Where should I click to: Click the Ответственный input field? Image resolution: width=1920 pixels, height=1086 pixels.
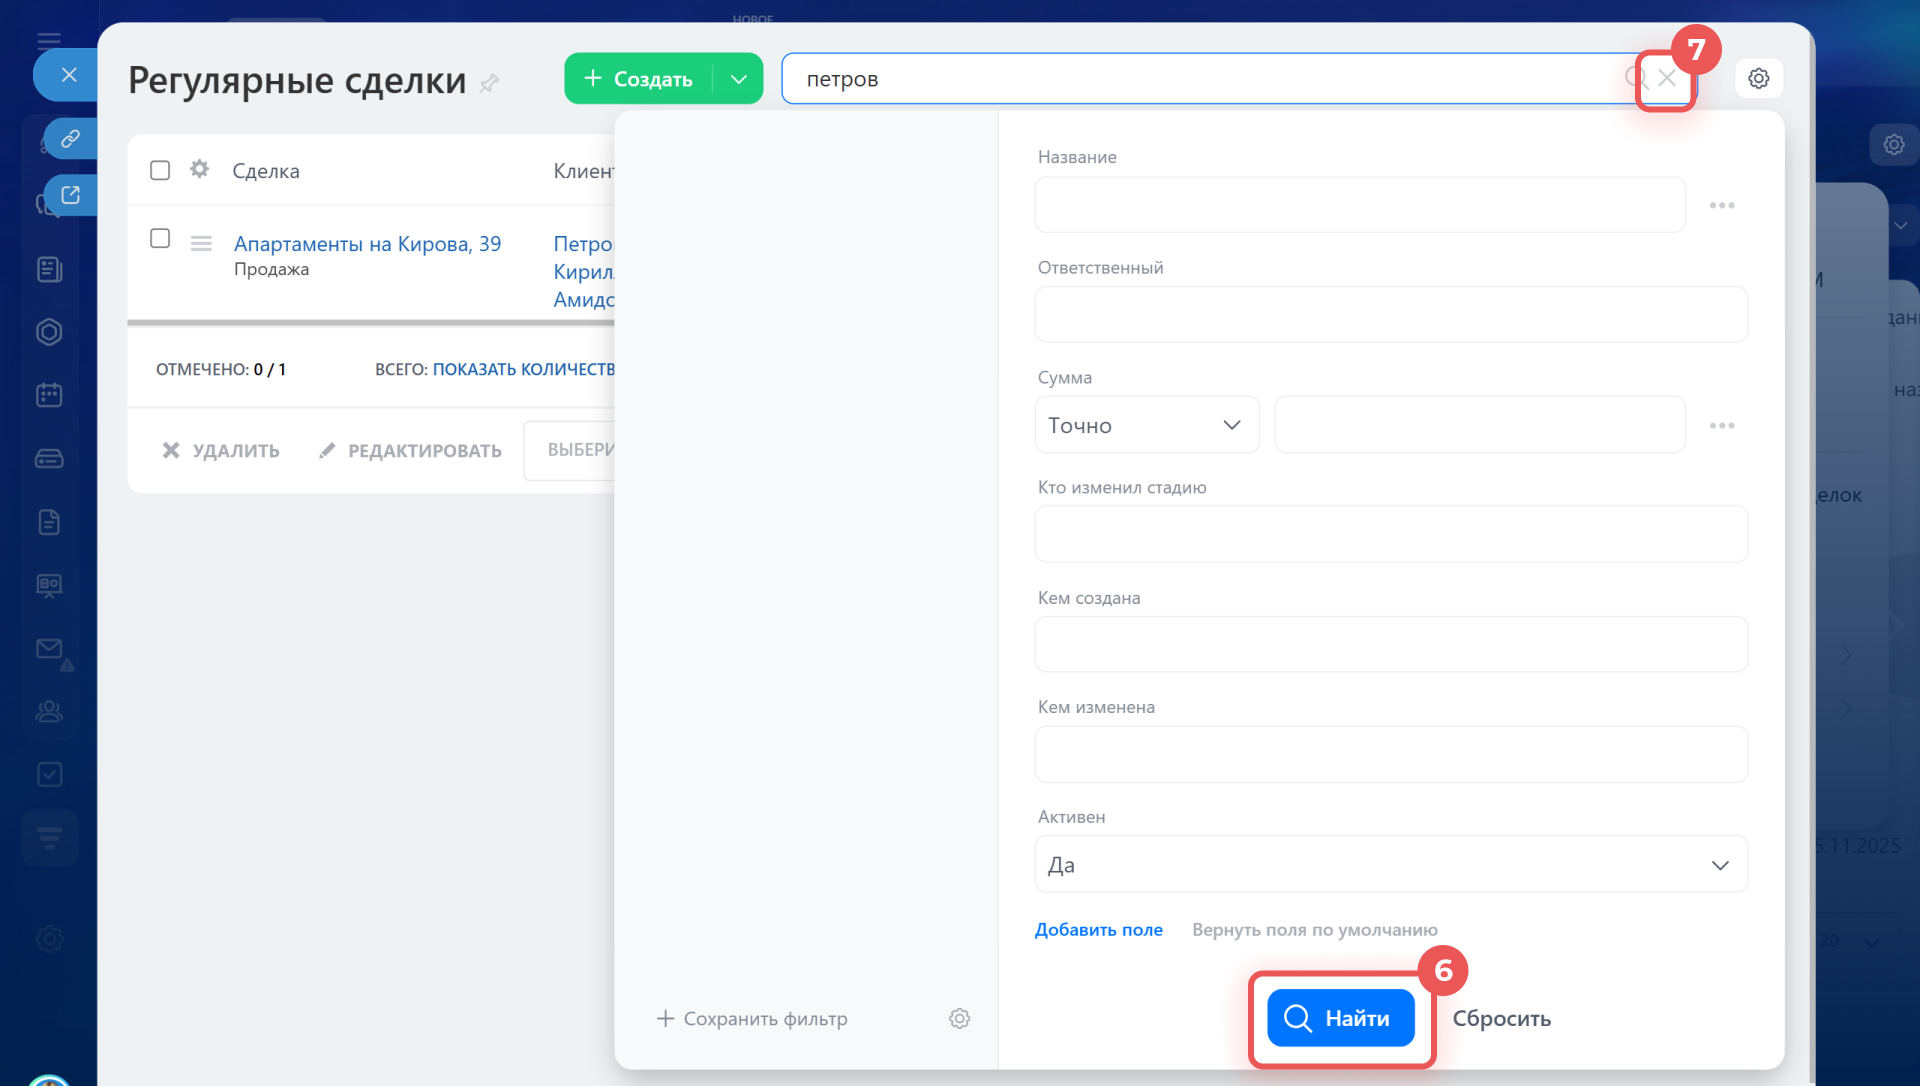1390,315
